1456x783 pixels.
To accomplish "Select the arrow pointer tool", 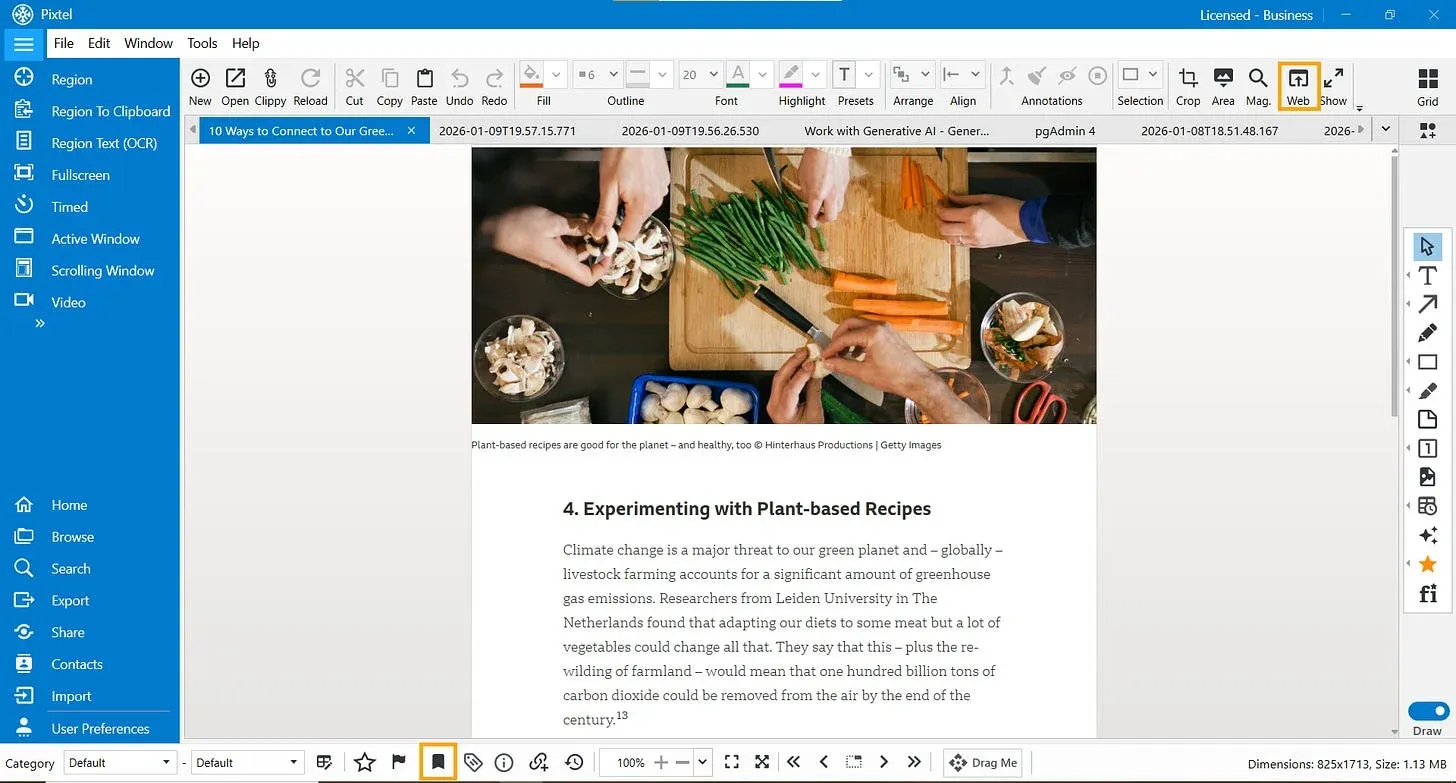I will click(1427, 246).
